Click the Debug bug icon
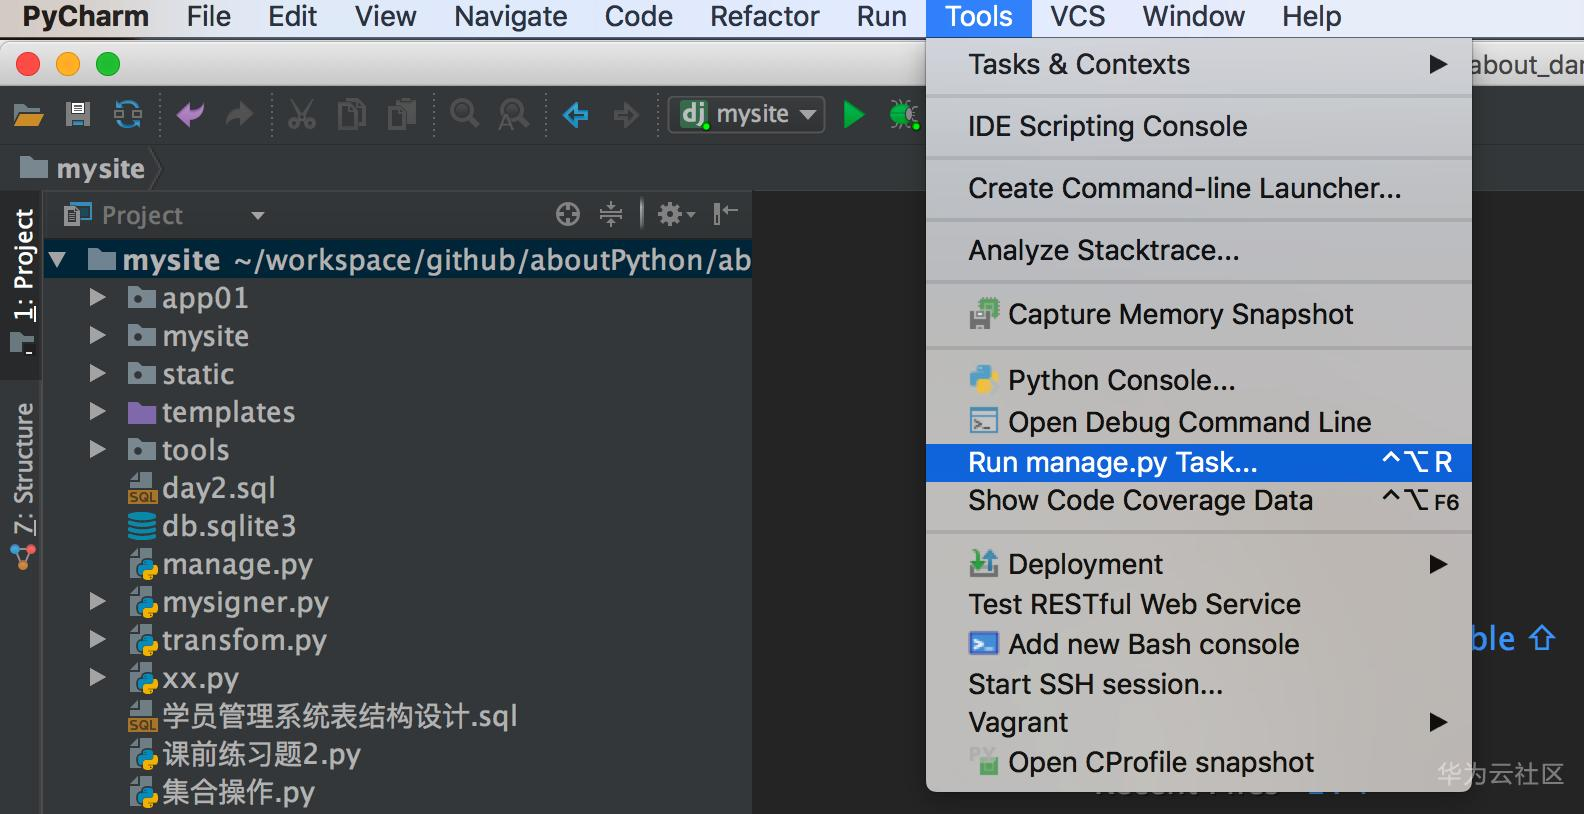Image resolution: width=1584 pixels, height=814 pixels. pos(903,115)
